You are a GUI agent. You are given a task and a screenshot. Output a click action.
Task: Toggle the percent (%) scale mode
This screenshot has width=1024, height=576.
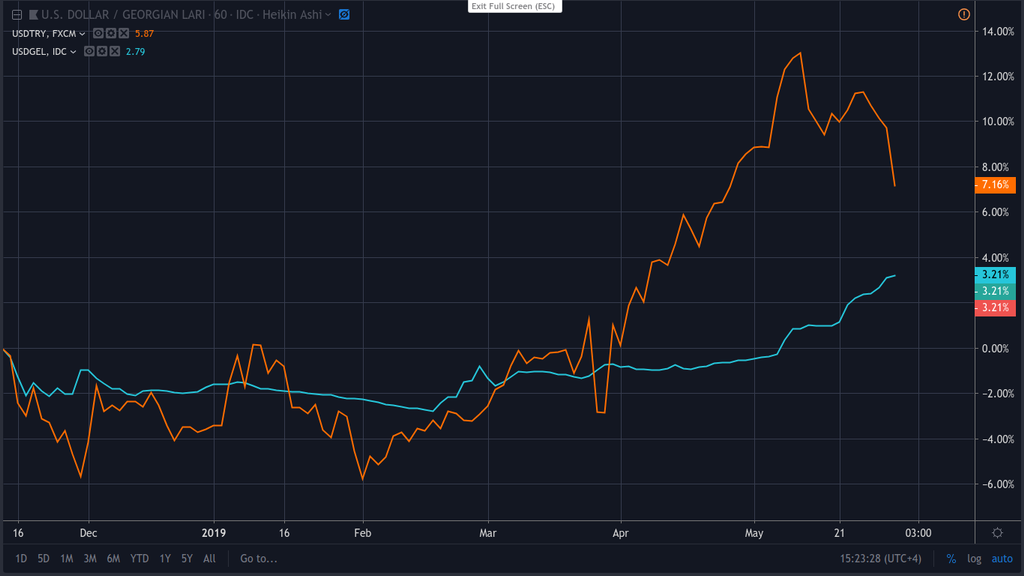951,558
